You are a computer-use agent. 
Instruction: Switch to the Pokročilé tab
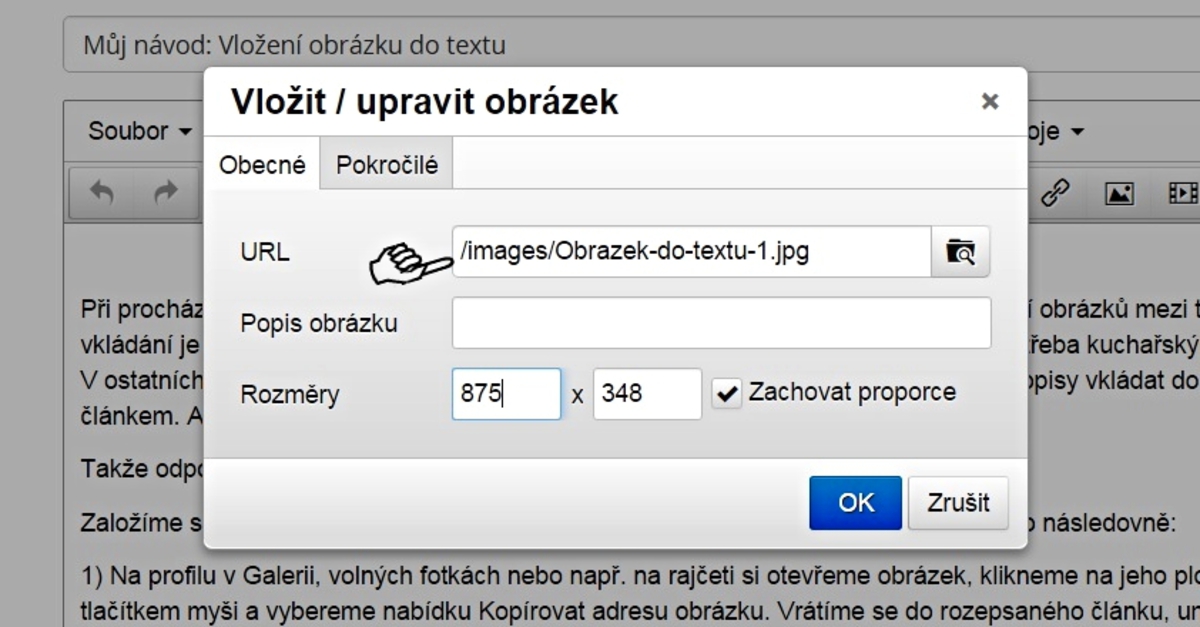[x=387, y=165]
